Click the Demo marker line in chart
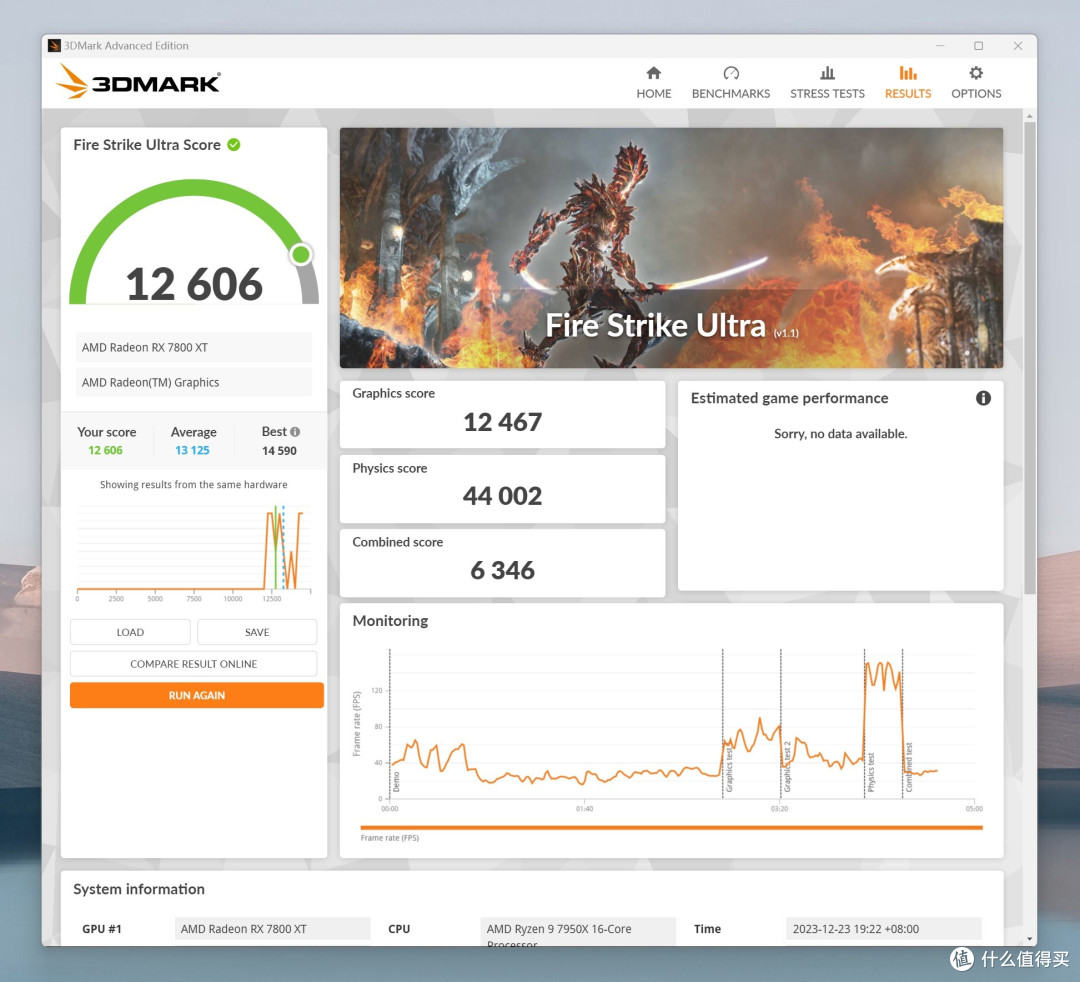Screen dimensions: 1080x982 [x=390, y=723]
